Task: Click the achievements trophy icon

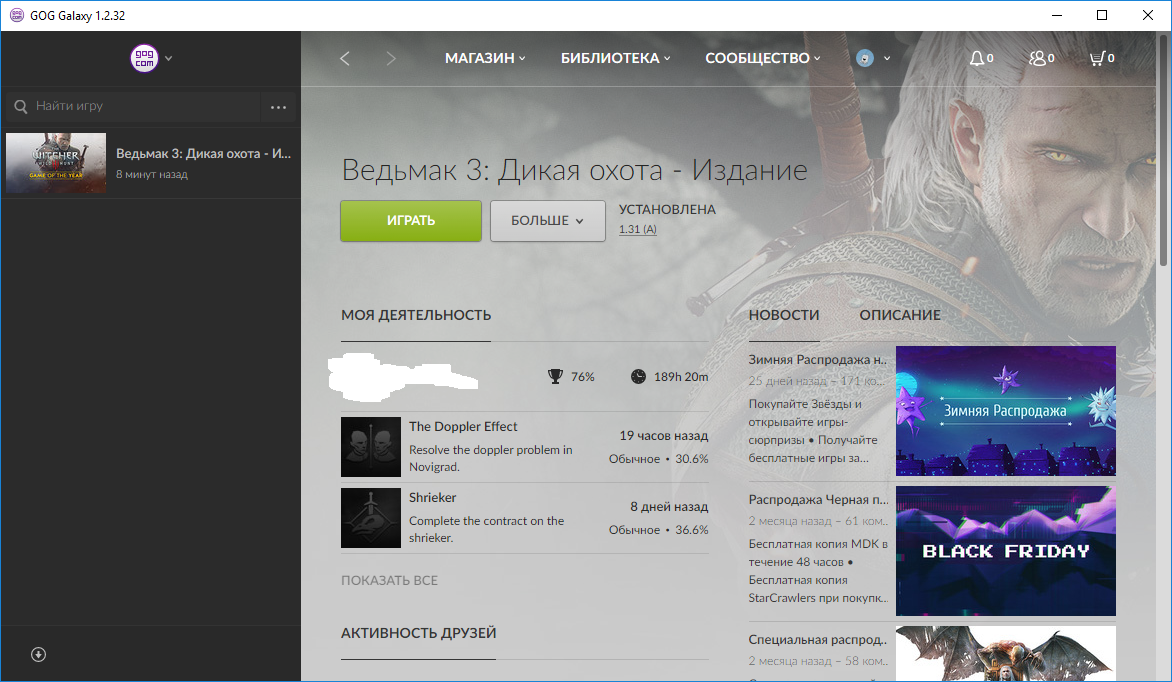Action: coord(555,376)
